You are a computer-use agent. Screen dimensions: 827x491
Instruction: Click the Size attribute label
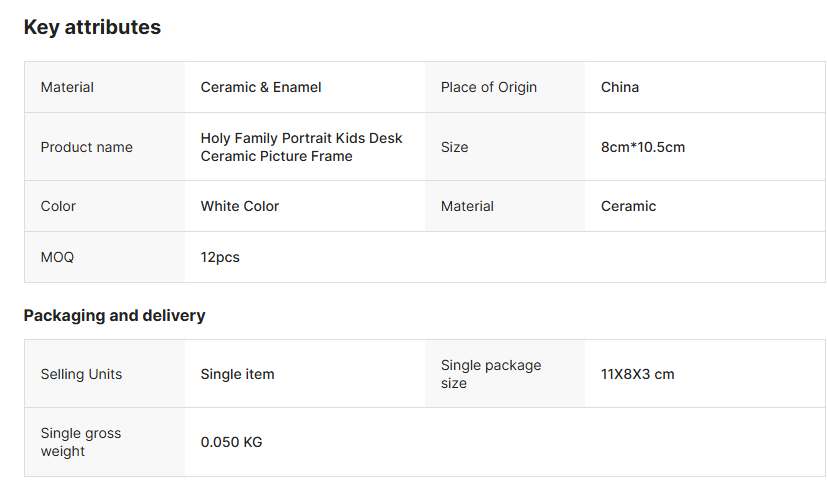455,147
